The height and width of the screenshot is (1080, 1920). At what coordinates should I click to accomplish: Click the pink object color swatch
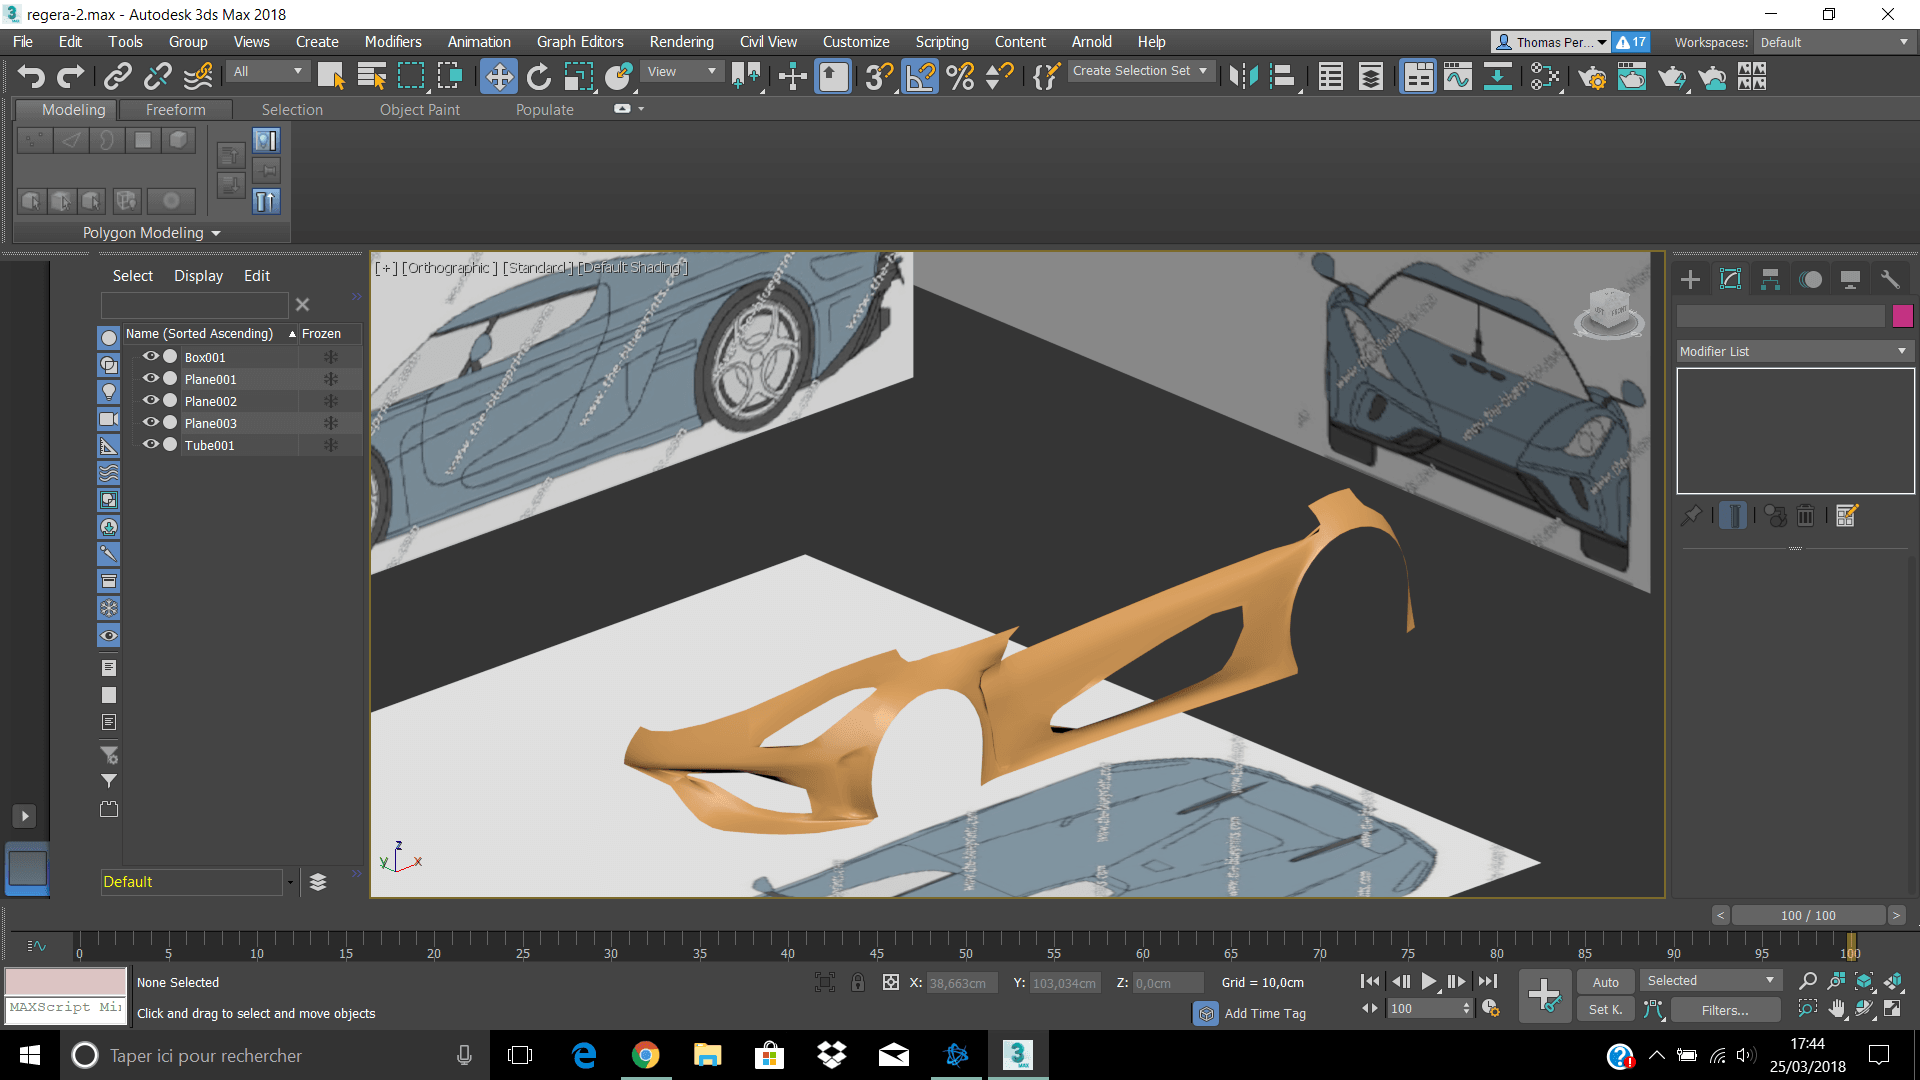pyautogui.click(x=1902, y=316)
